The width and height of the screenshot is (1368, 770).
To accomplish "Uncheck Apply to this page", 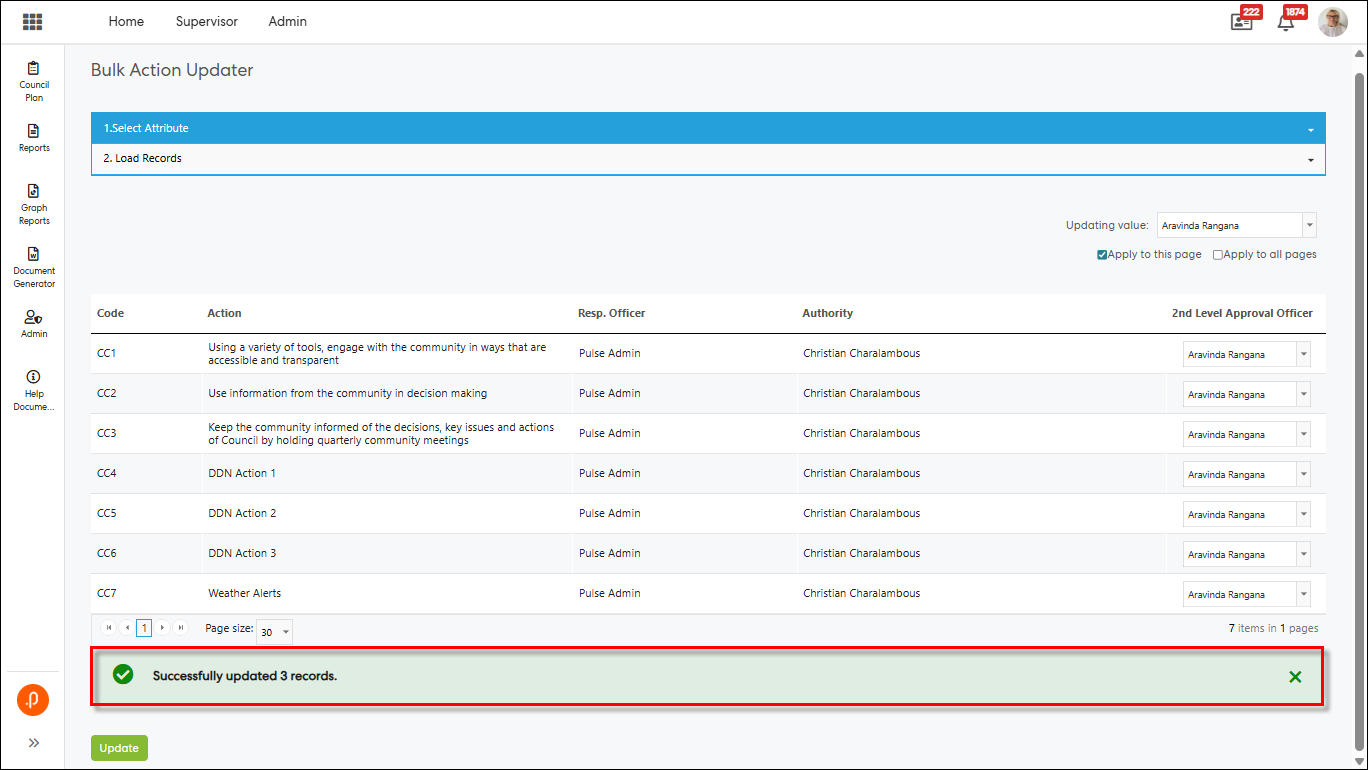I will 1102,255.
